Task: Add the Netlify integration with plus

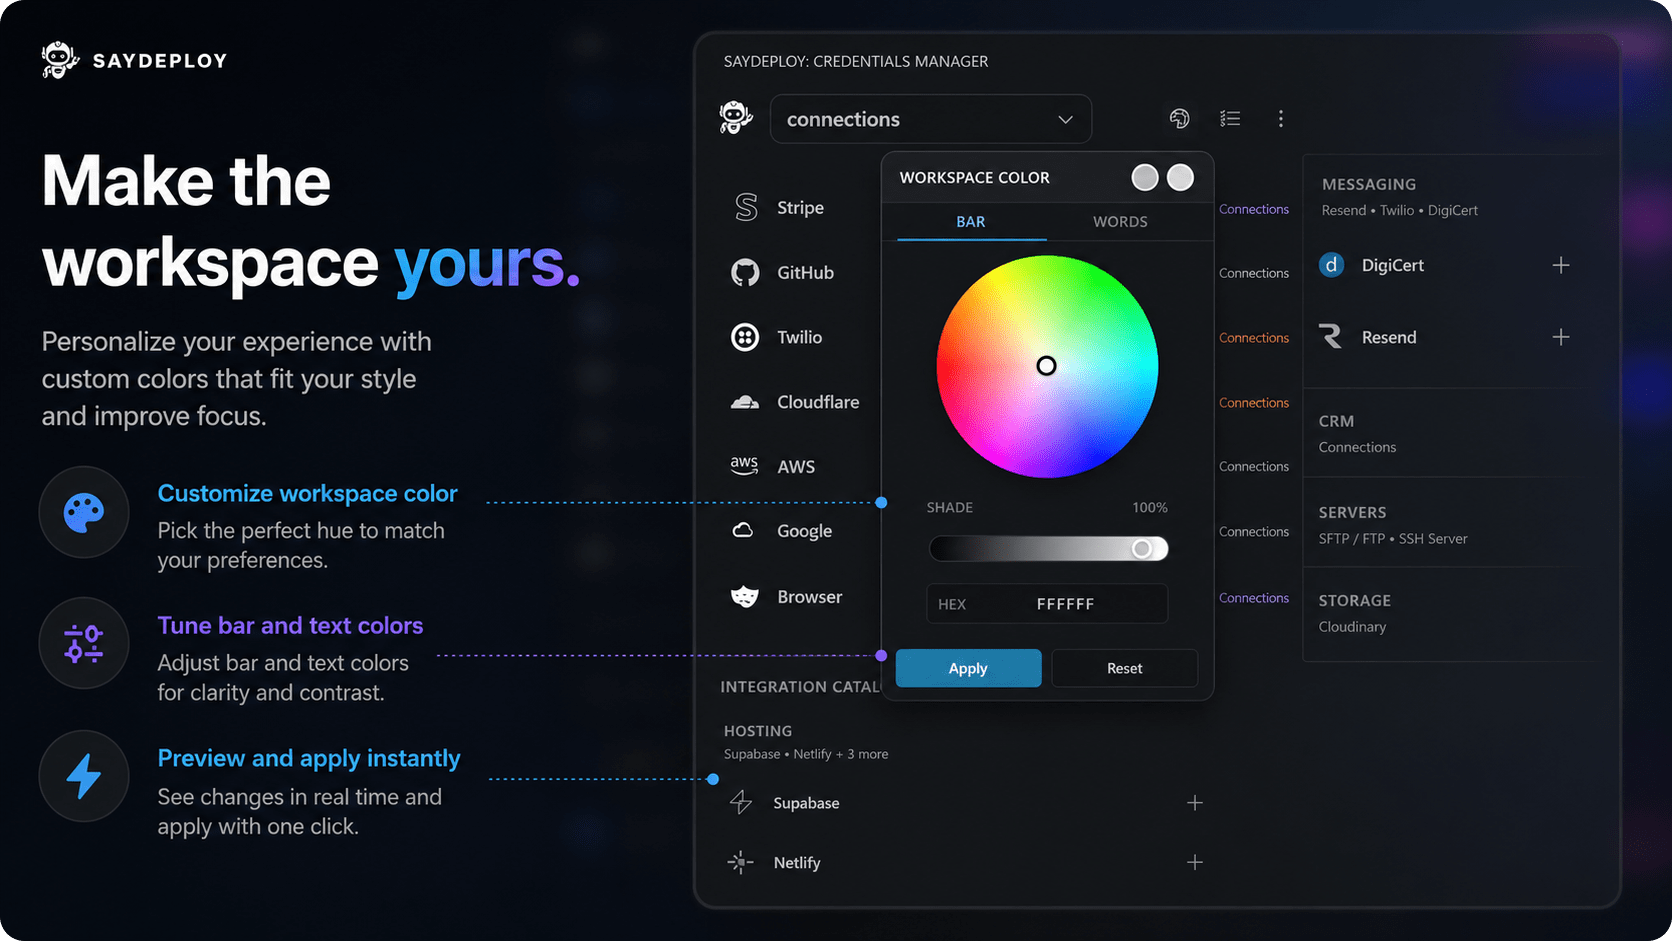Action: (1195, 862)
